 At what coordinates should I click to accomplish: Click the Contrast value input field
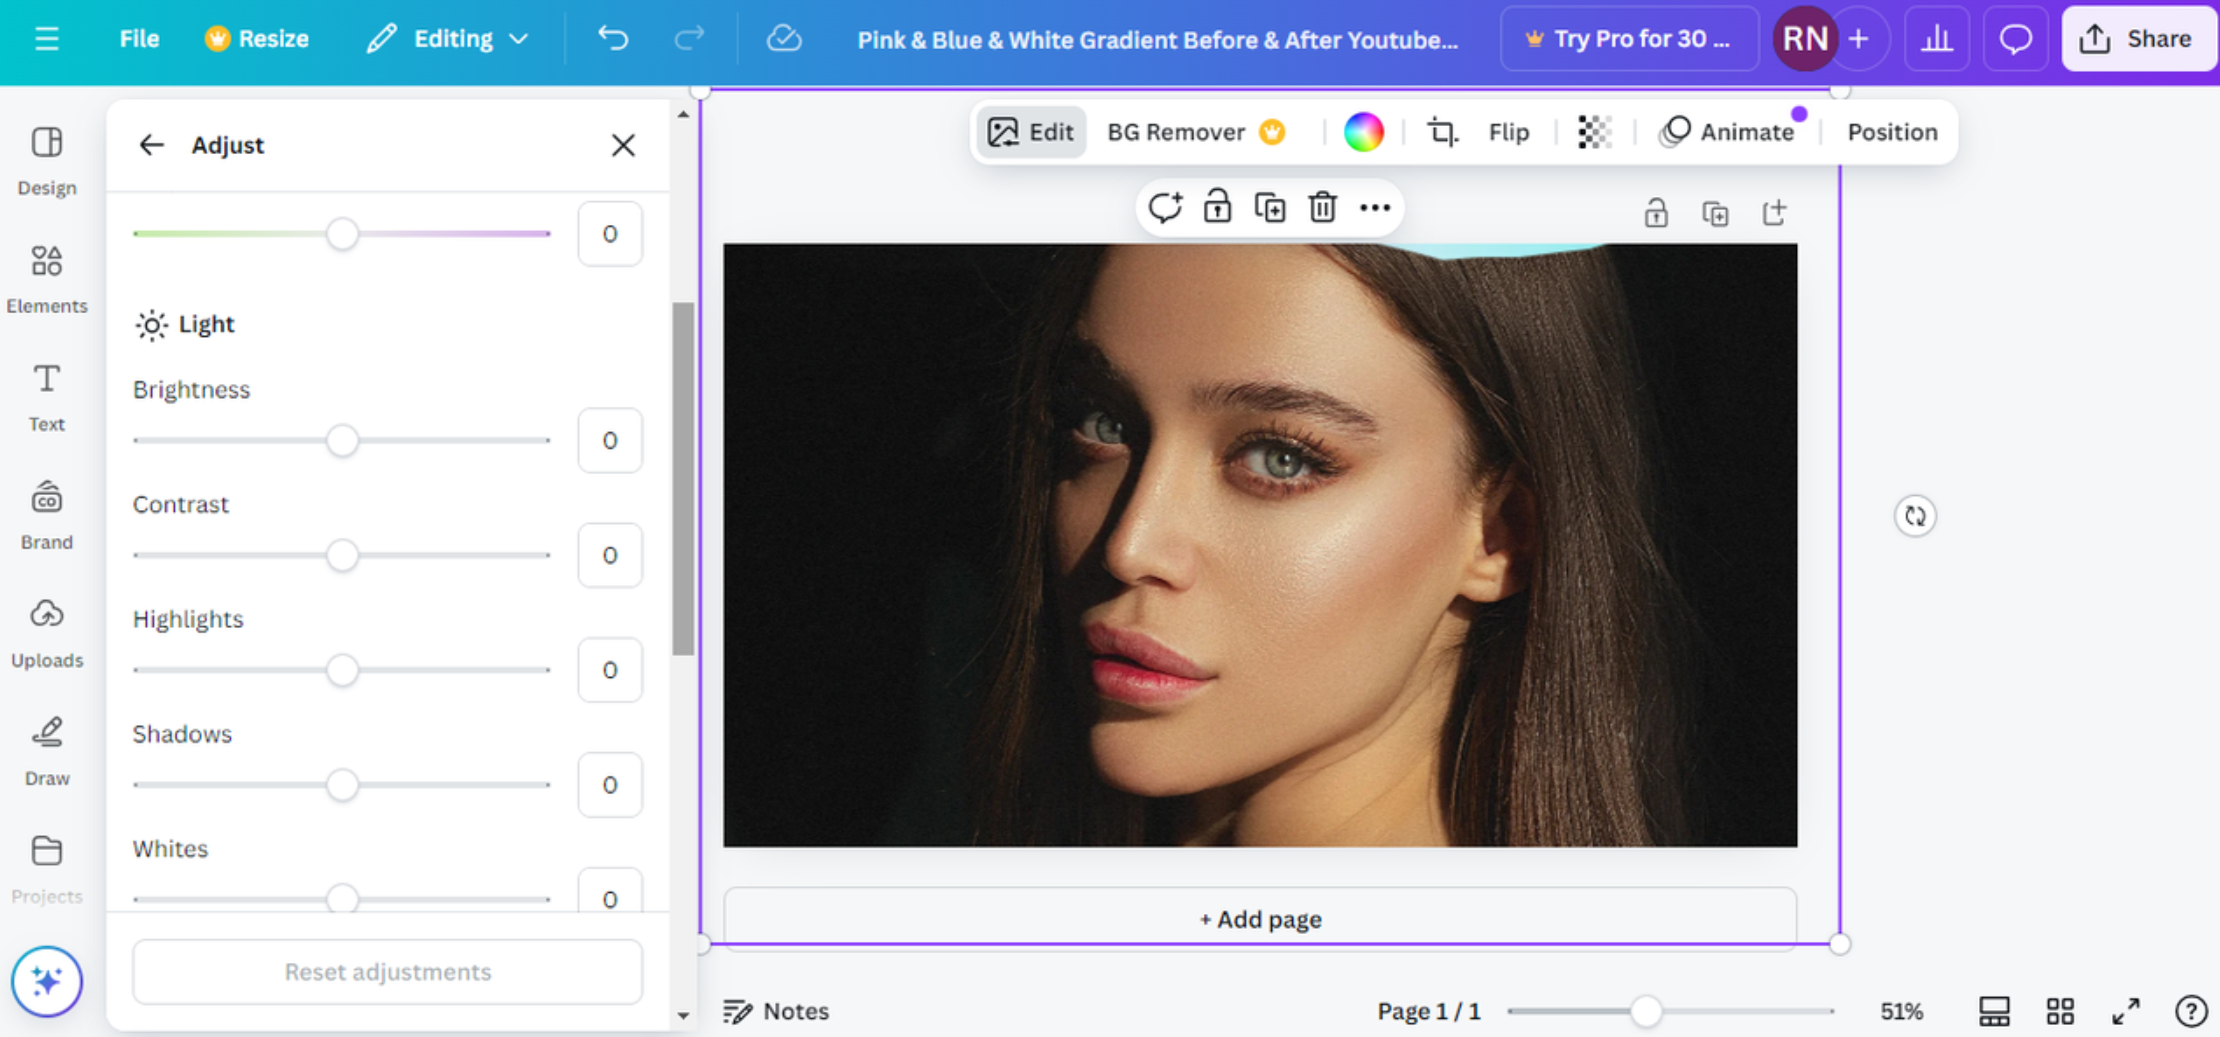(609, 555)
